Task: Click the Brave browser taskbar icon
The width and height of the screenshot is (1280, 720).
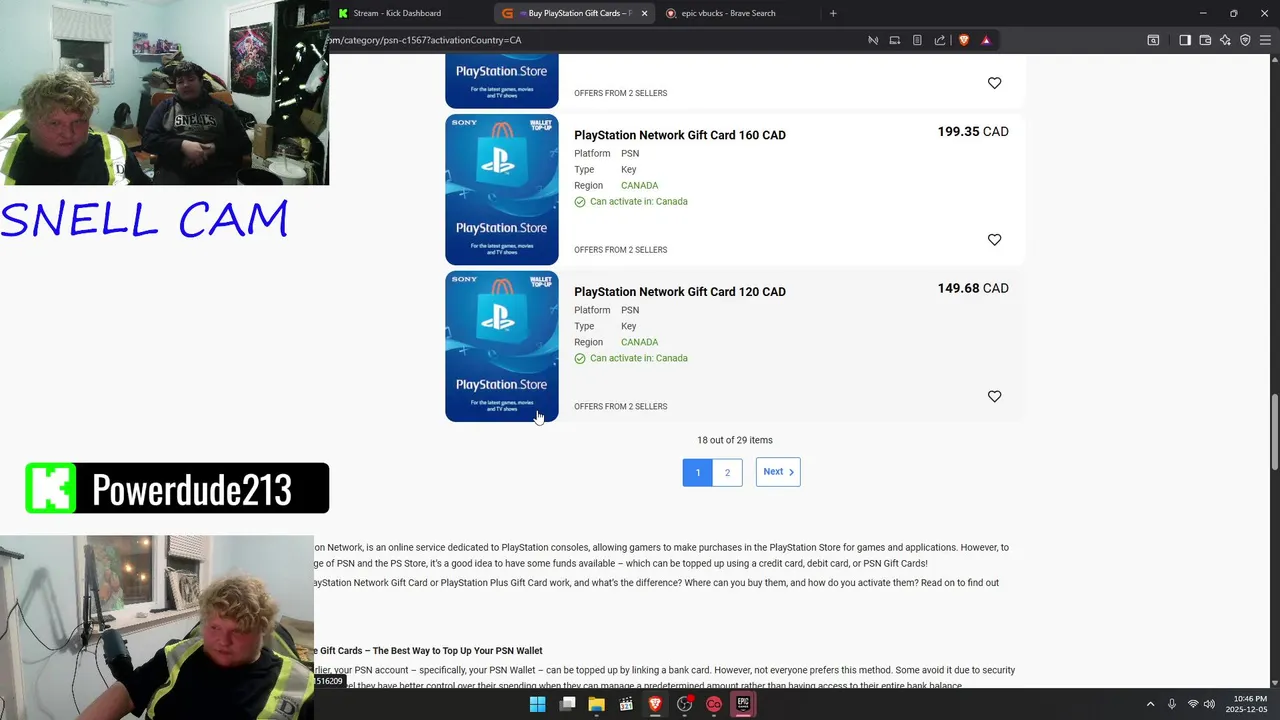Action: pos(655,704)
